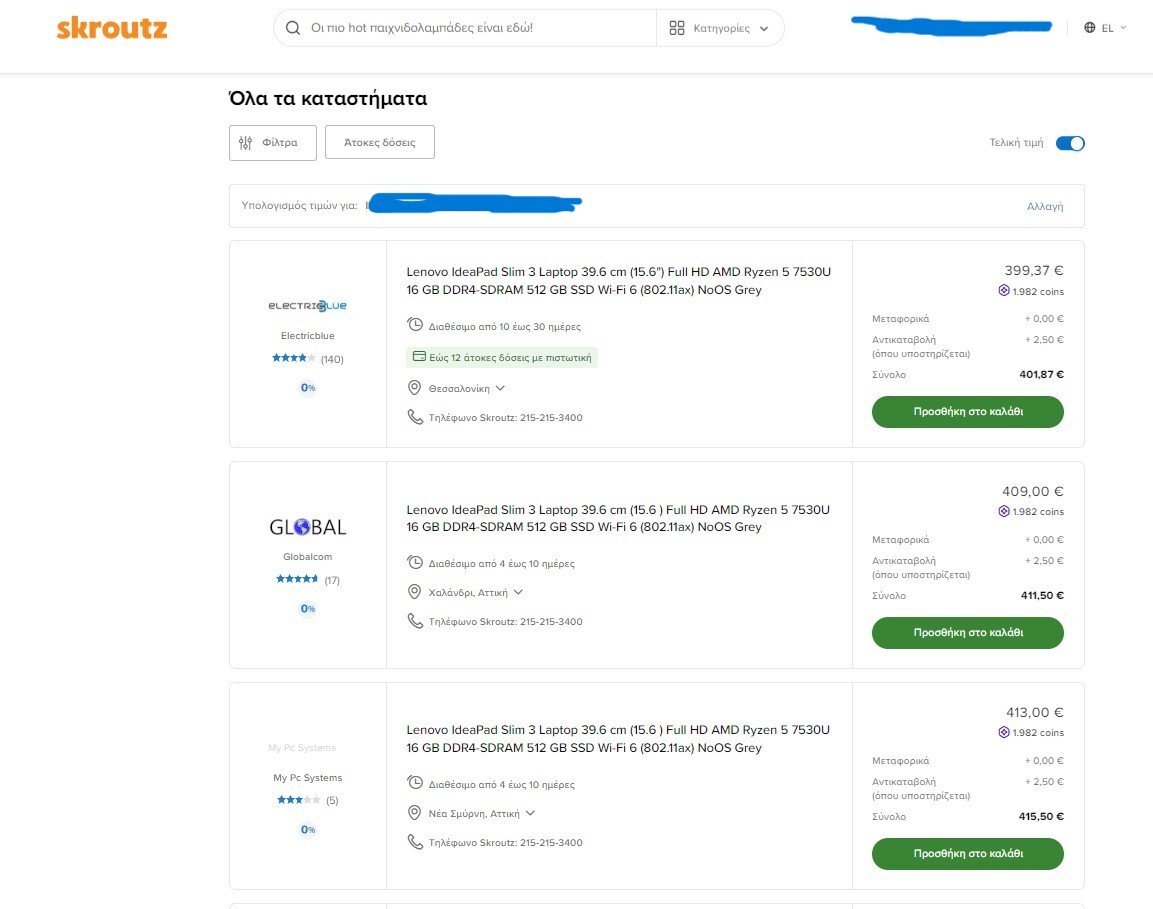
Task: View My Pc Systems star rating (5)
Action: [307, 800]
